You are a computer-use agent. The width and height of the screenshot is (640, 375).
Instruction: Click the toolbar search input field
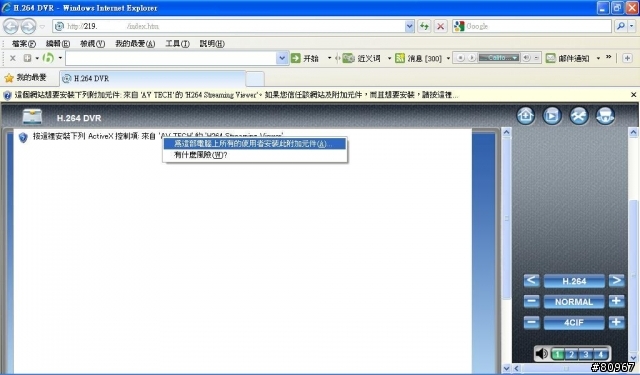coord(171,58)
